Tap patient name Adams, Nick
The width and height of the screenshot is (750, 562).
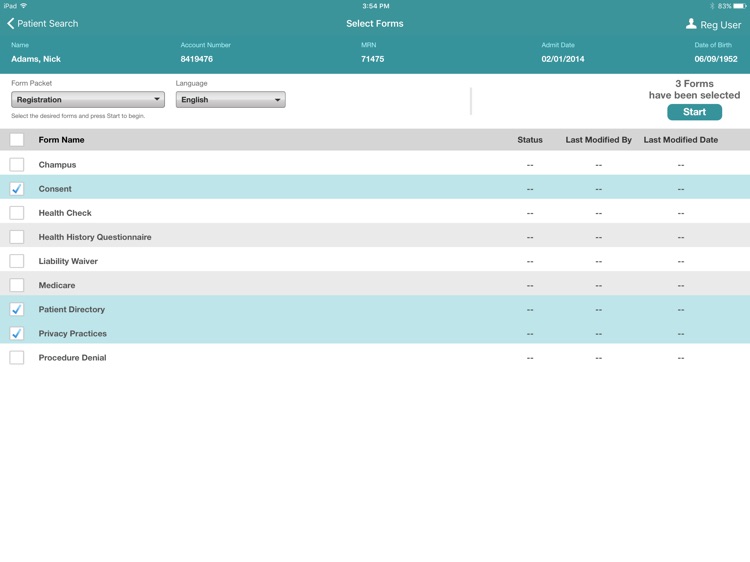36,59
